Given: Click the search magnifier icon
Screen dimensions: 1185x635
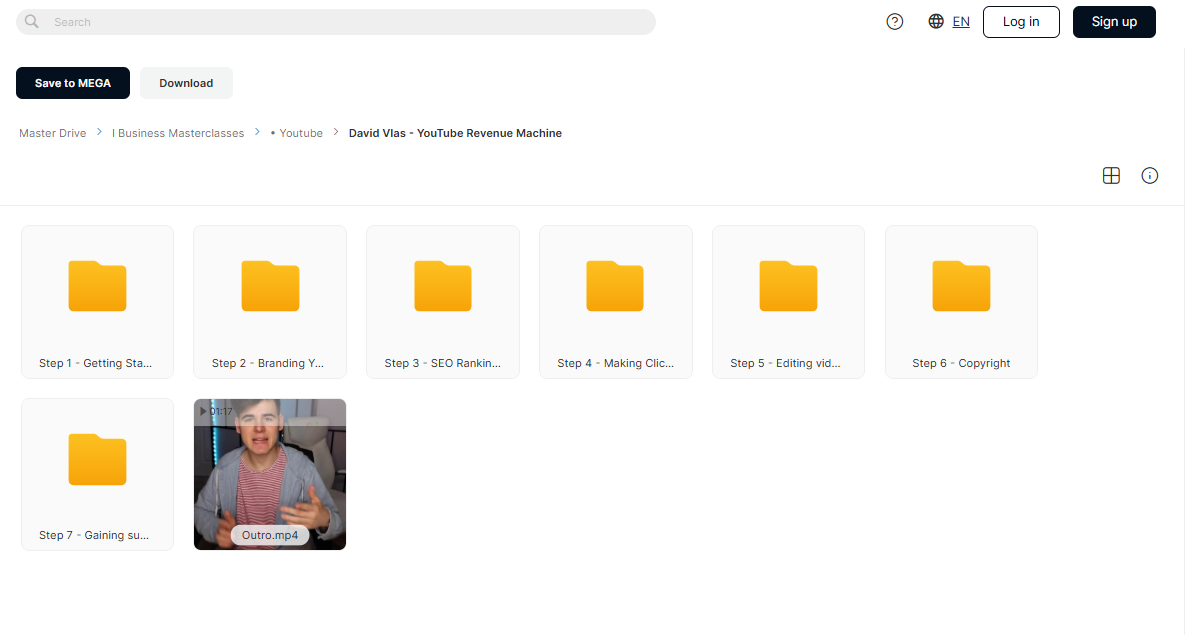Looking at the screenshot, I should coord(32,22).
